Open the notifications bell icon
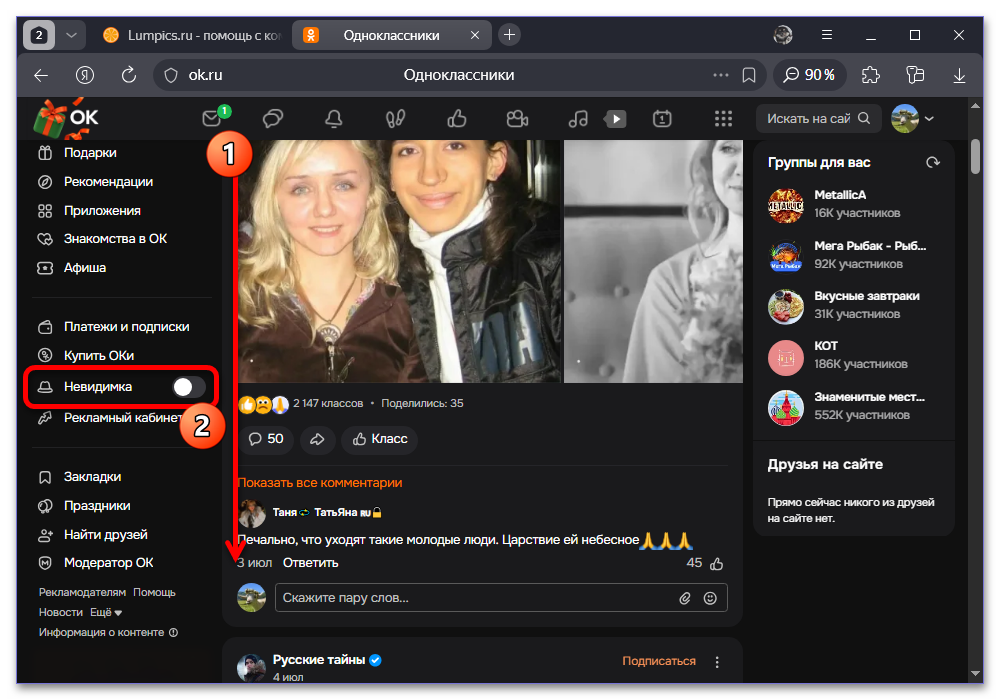The image size is (1000, 700). click(334, 119)
